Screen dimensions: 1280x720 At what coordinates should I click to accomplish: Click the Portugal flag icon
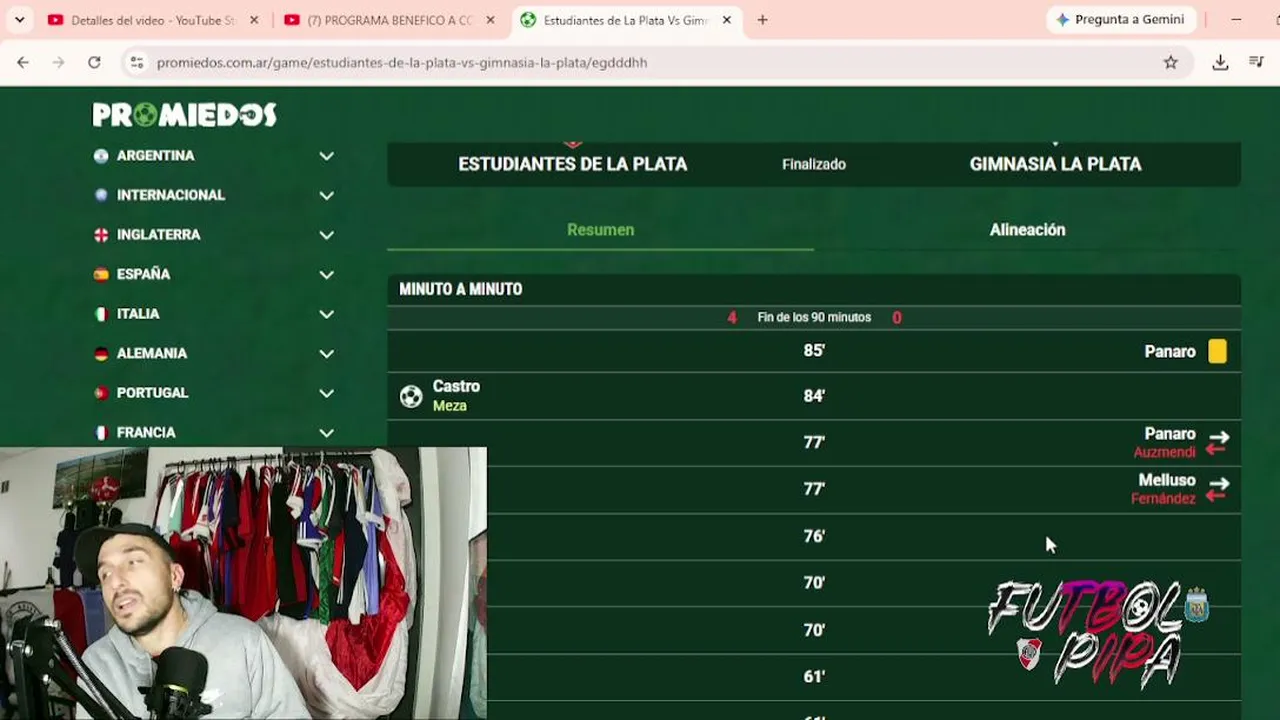(x=101, y=393)
